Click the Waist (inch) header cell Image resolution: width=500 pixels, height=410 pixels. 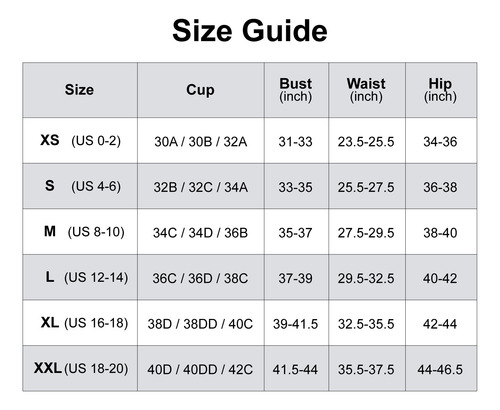367,90
